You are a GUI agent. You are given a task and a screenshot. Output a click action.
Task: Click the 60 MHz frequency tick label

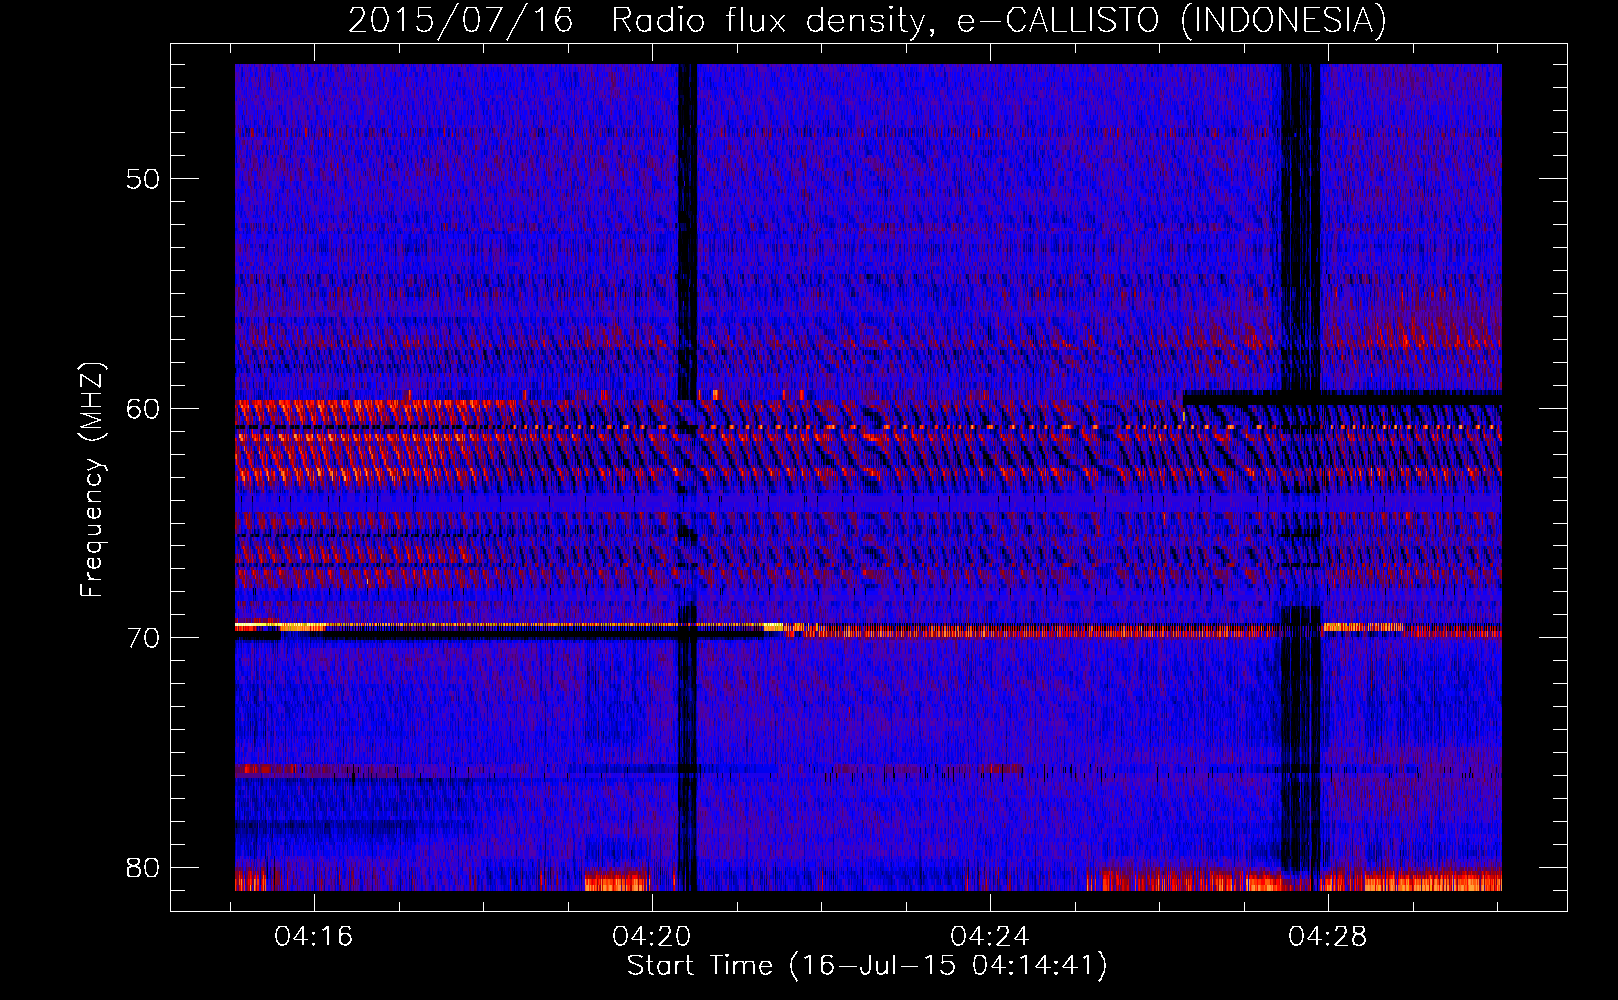143,408
